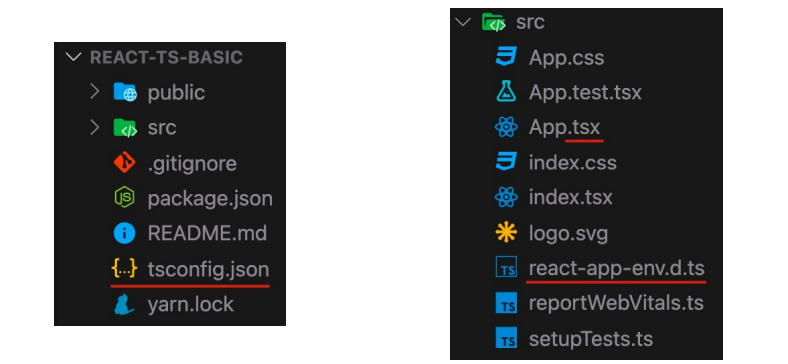Open the react-app-env.d.ts file

(617, 268)
